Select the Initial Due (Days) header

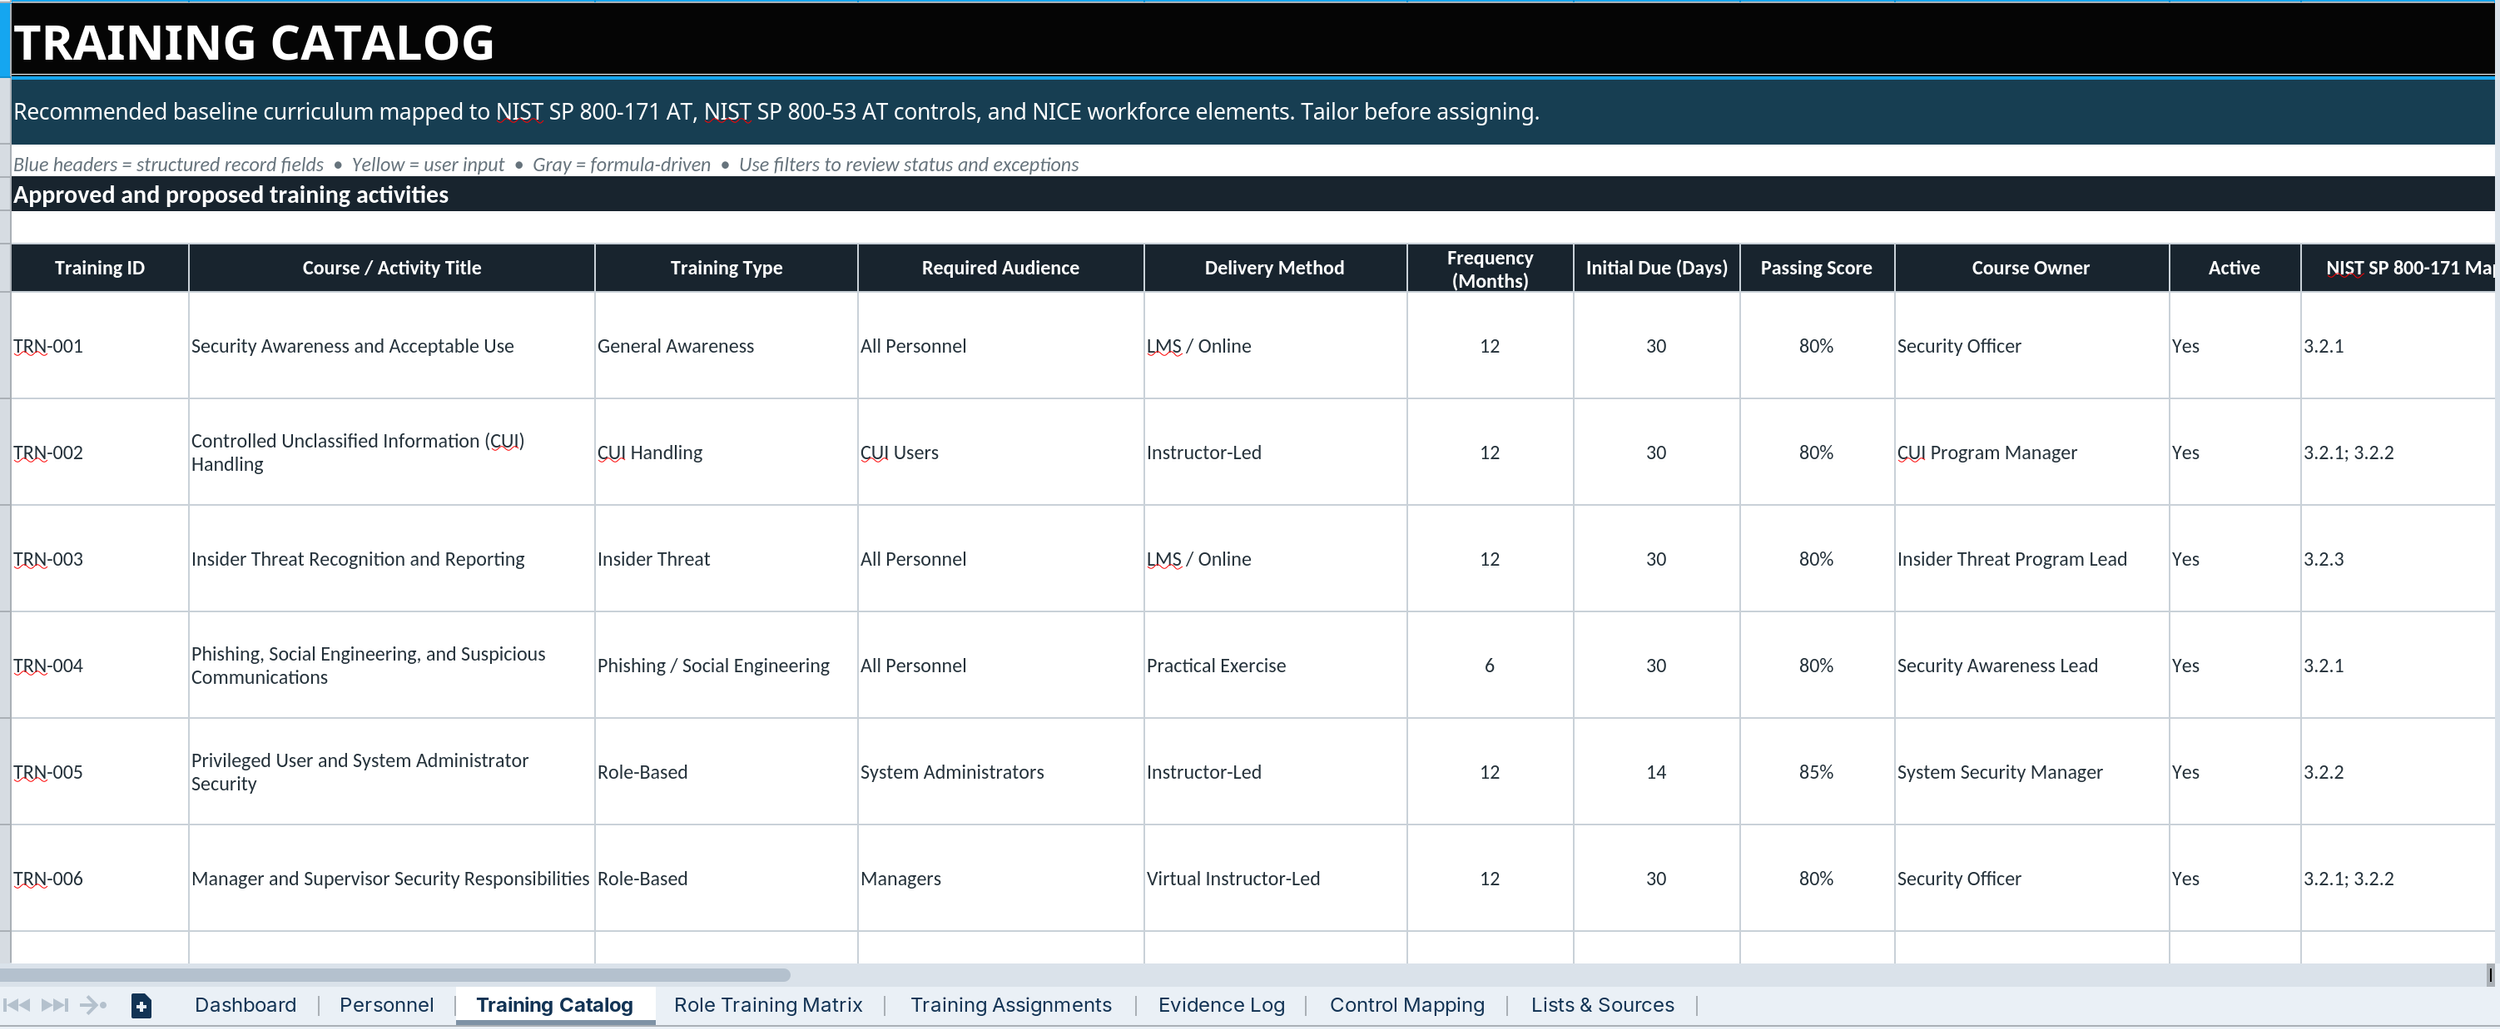[1656, 268]
